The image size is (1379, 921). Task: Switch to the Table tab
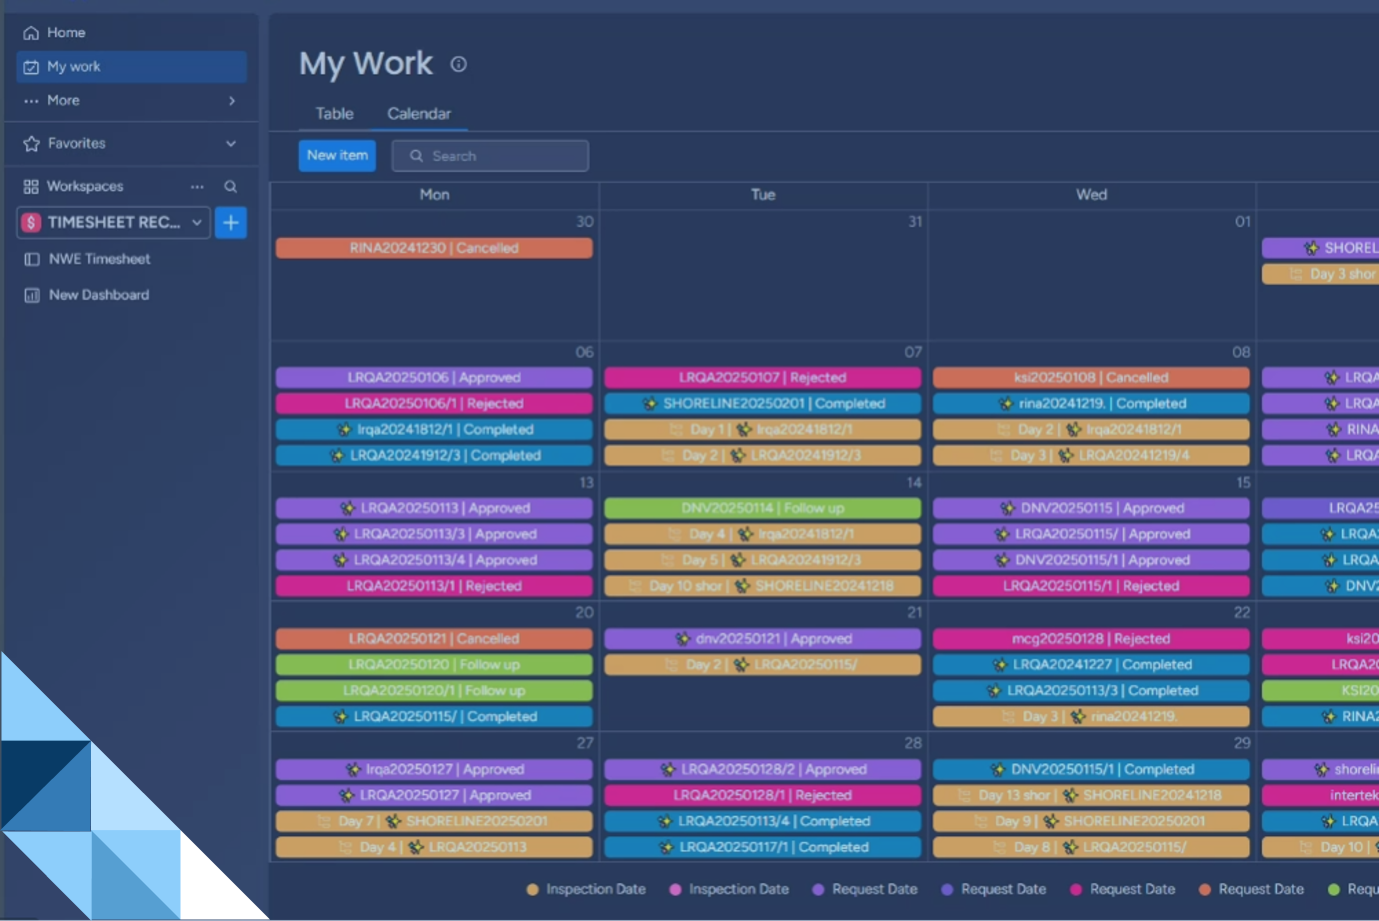point(332,114)
